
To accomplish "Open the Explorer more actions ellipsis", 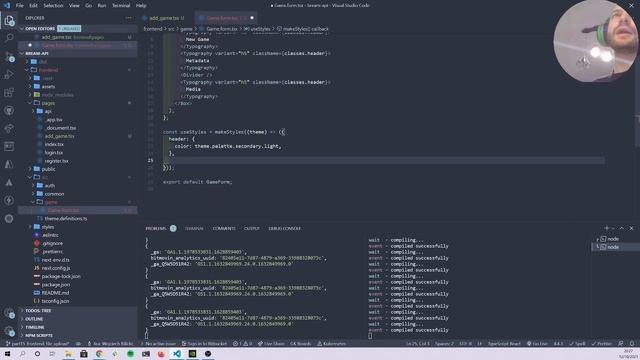I will pyautogui.click(x=129, y=18).
